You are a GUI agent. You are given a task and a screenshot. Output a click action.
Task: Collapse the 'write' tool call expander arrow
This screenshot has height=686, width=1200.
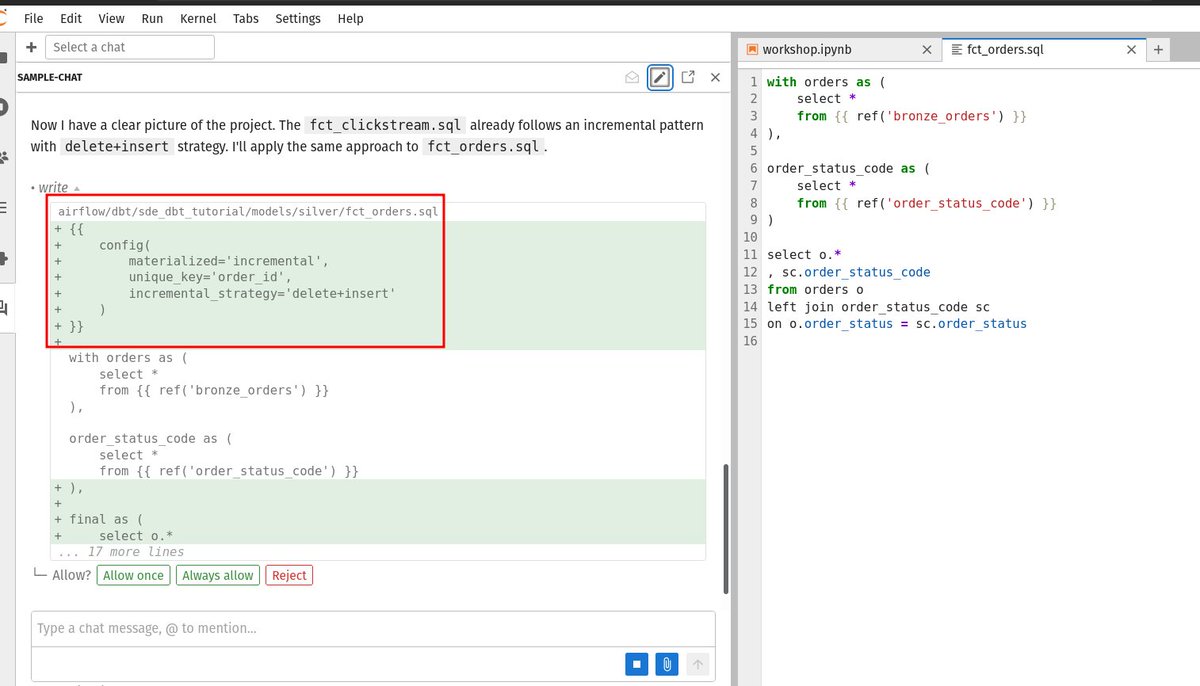[77, 188]
